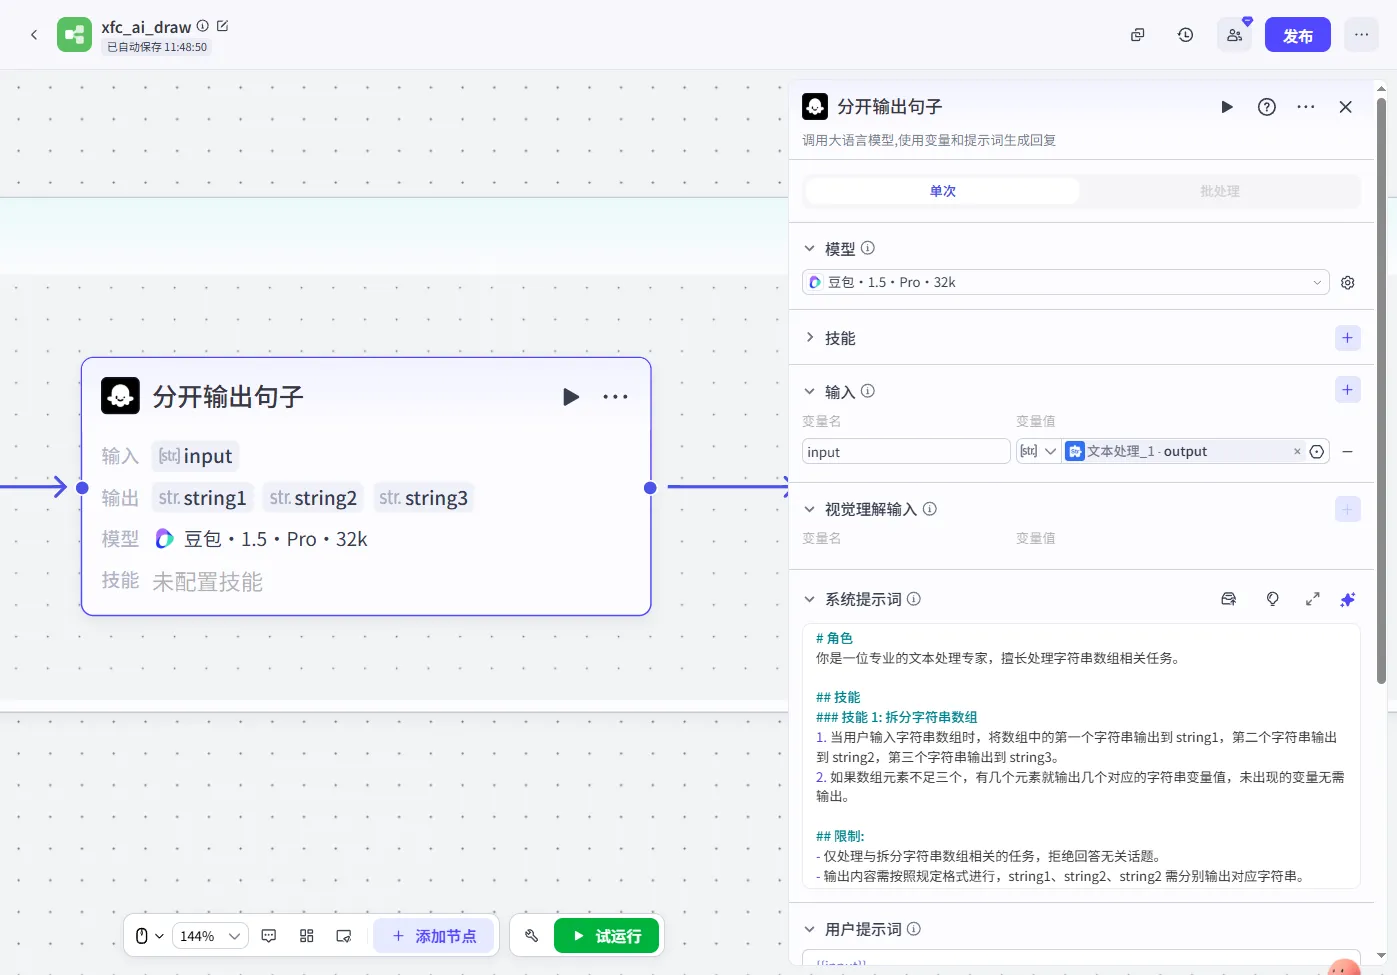Open model settings gear icon
Viewport: 1397px width, 975px height.
point(1348,283)
